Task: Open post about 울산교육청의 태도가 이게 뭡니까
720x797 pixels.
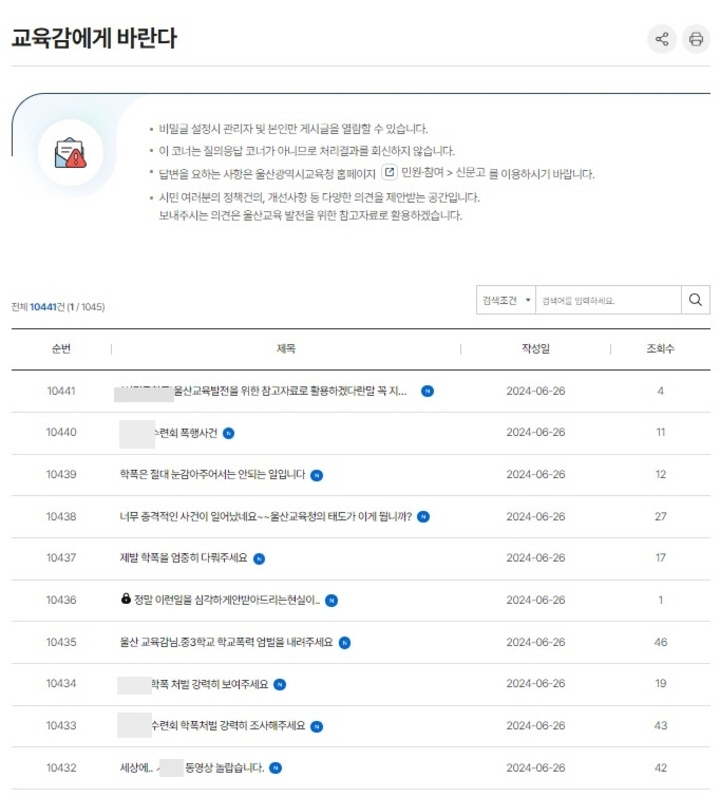Action: pyautogui.click(x=265, y=516)
